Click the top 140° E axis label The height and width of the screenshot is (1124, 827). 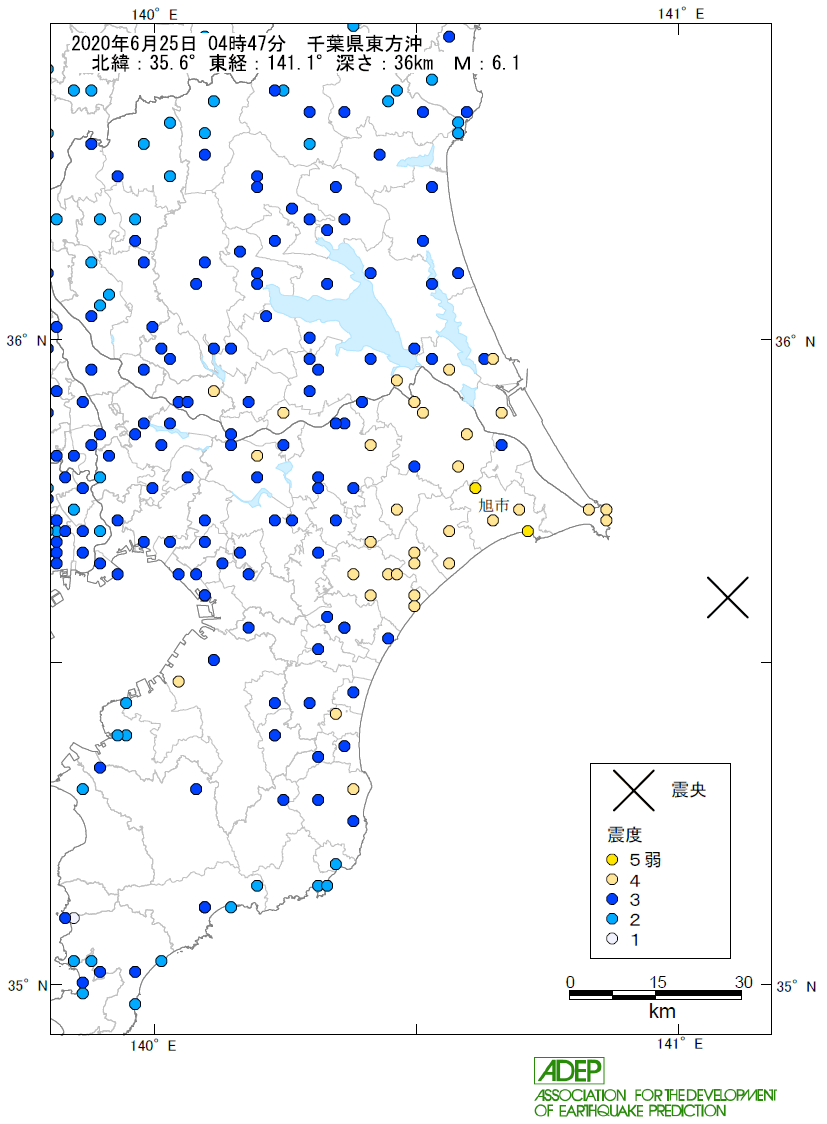coord(154,14)
